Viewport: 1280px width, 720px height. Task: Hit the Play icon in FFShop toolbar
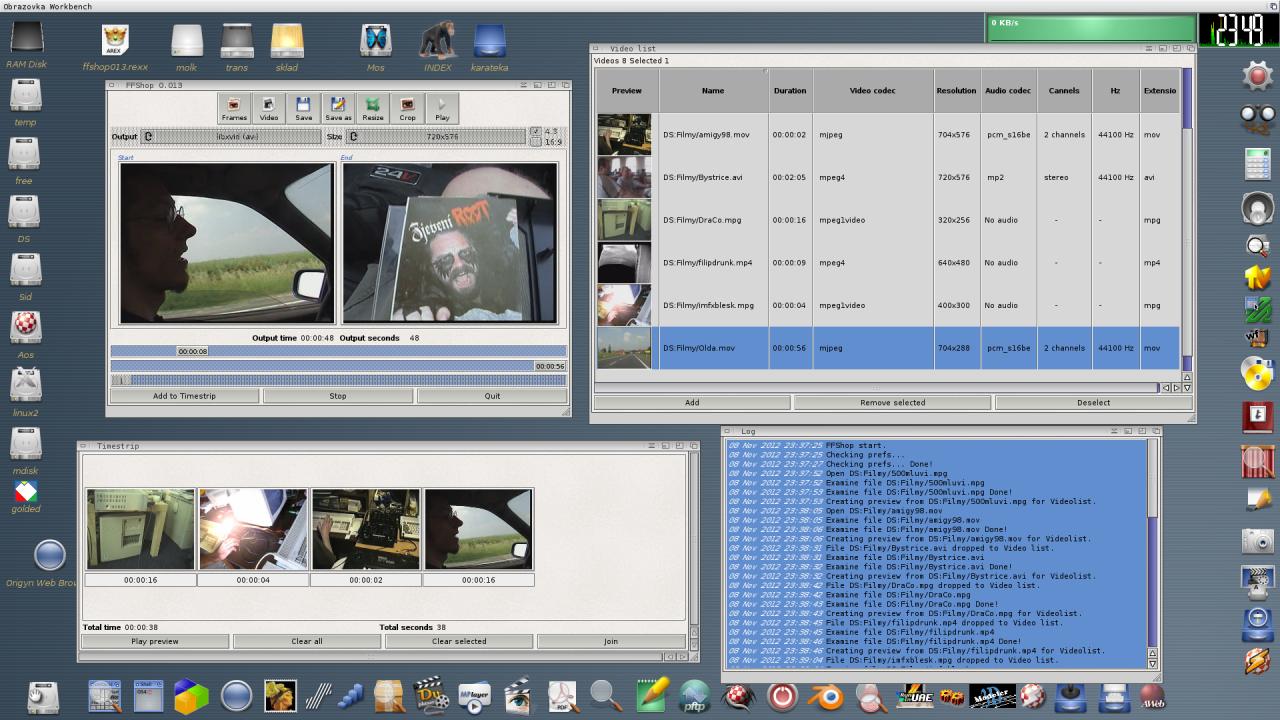coord(442,108)
